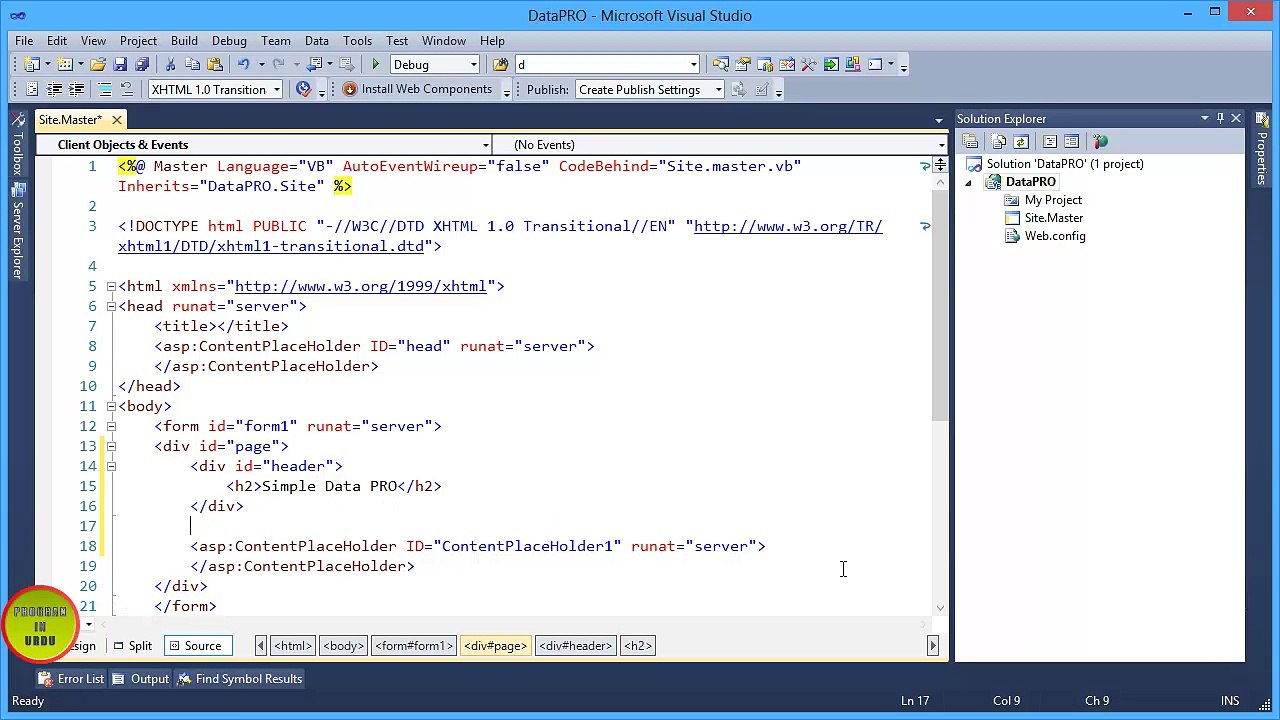Open the XHTML 1.0 Transition schema dropdown
The image size is (1280, 720).
[276, 90]
